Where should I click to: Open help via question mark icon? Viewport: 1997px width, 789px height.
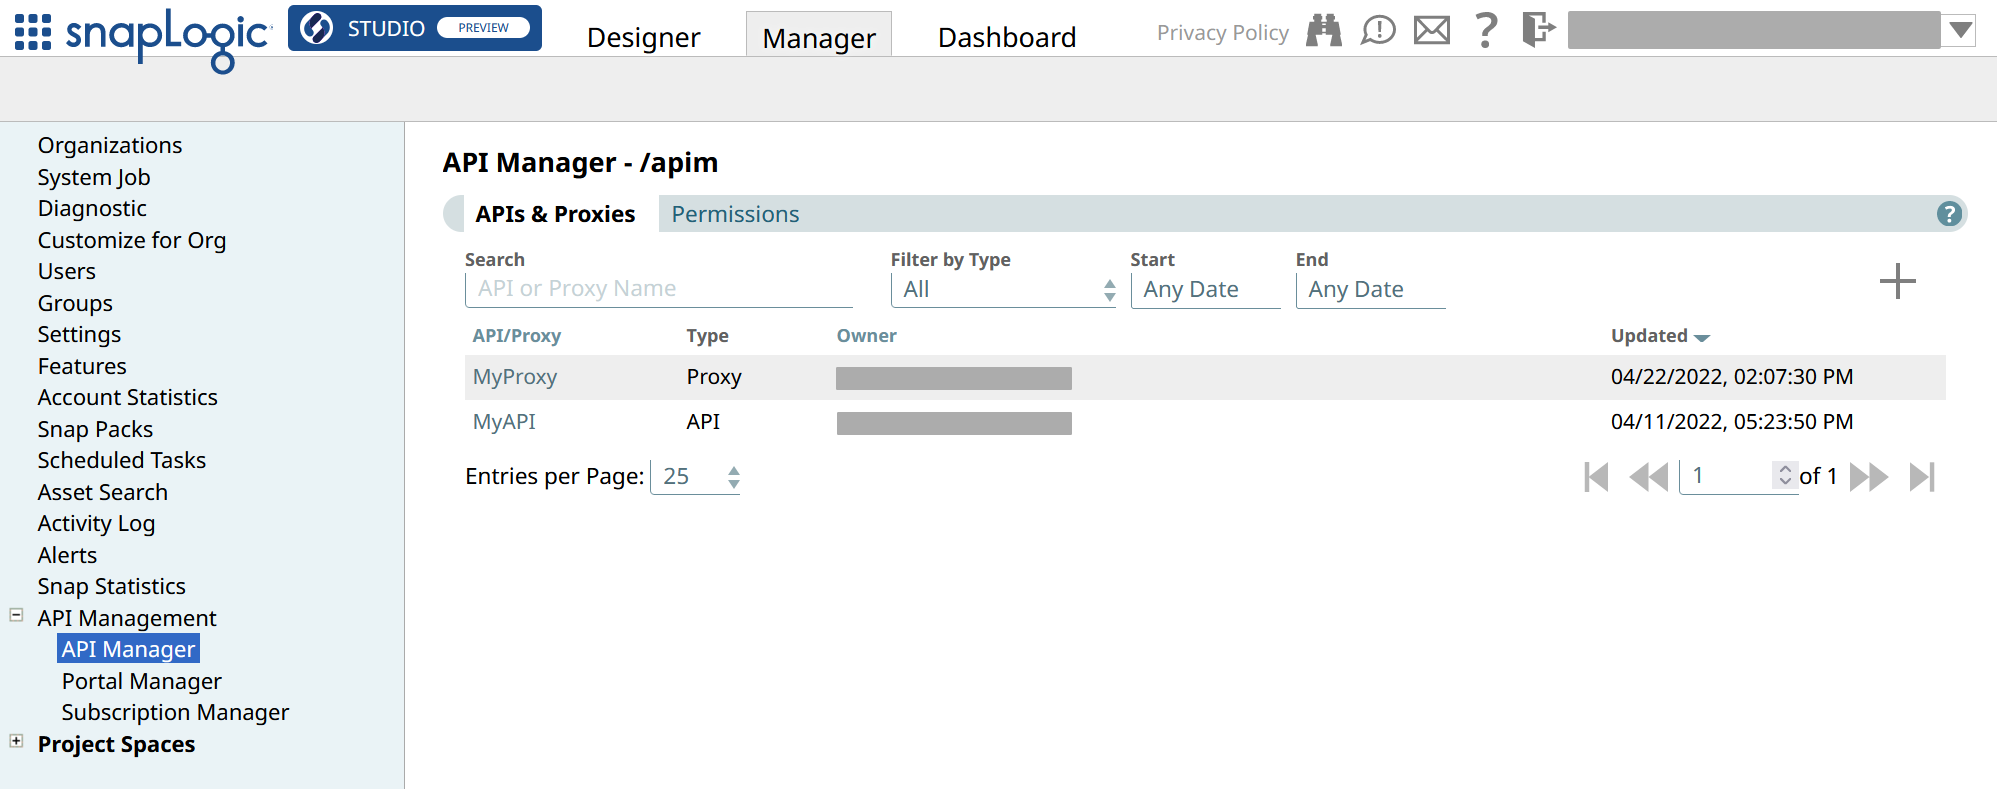click(x=1486, y=30)
